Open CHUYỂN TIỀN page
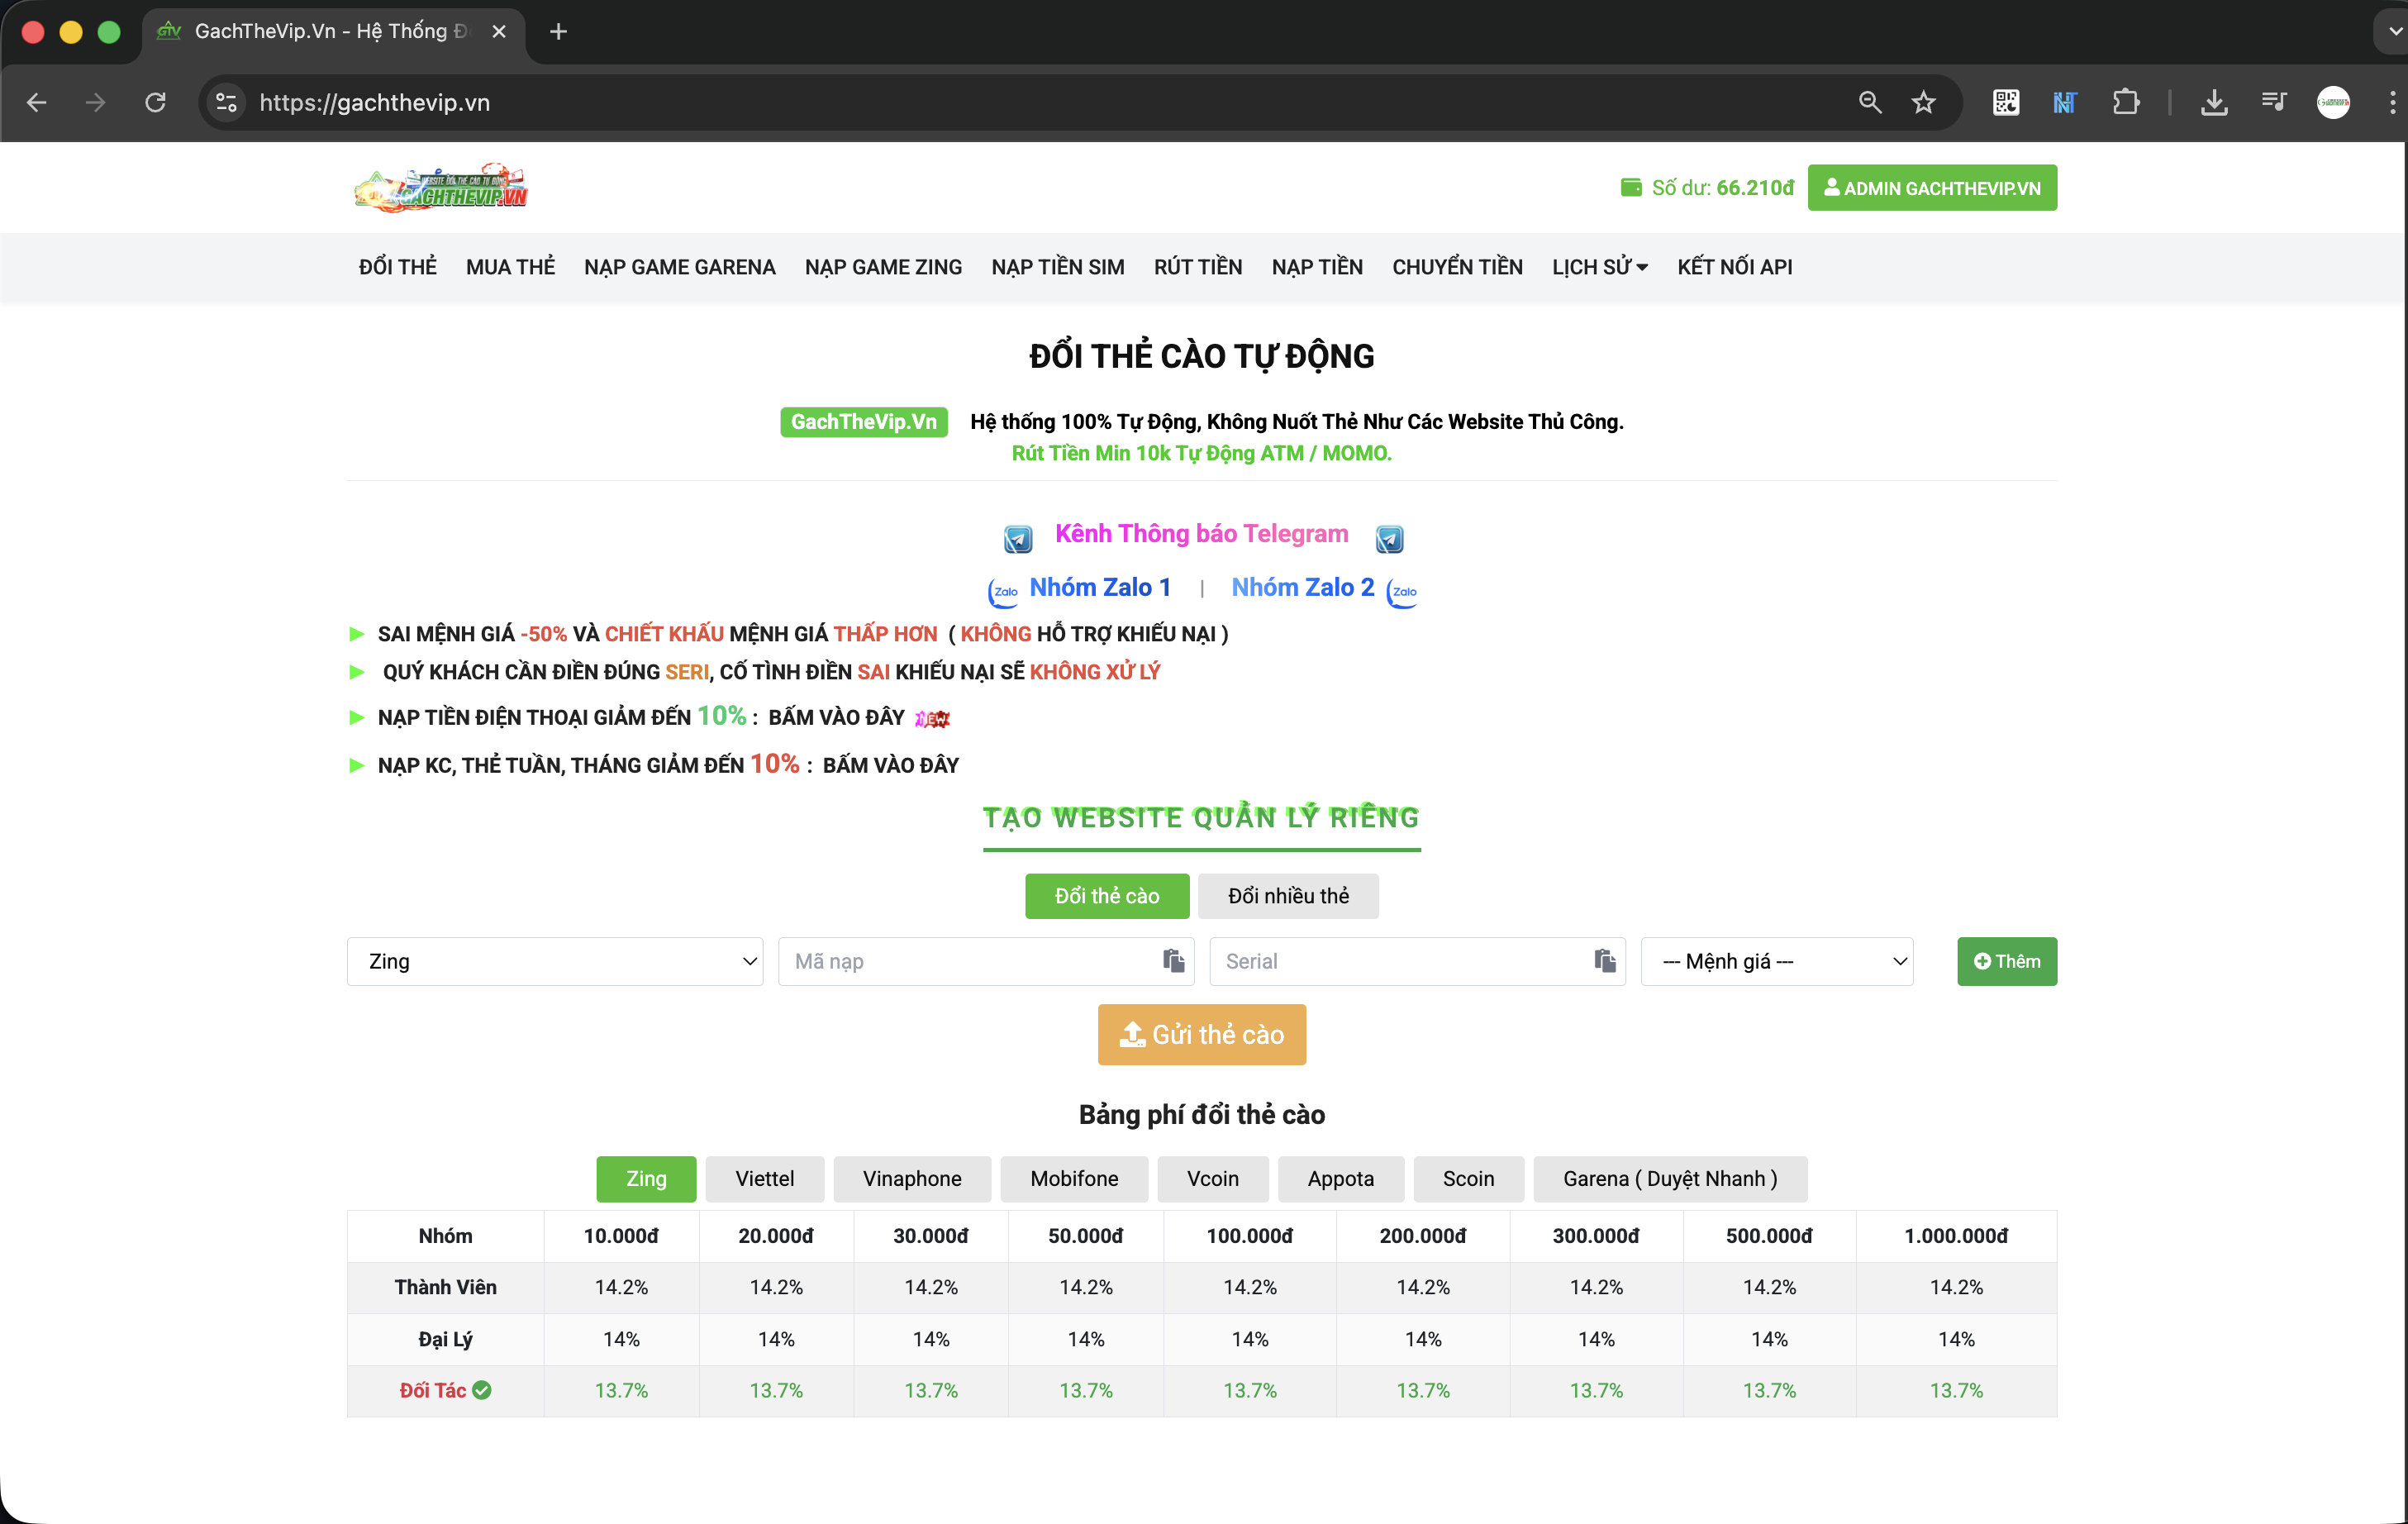The width and height of the screenshot is (2408, 1524). [1457, 267]
